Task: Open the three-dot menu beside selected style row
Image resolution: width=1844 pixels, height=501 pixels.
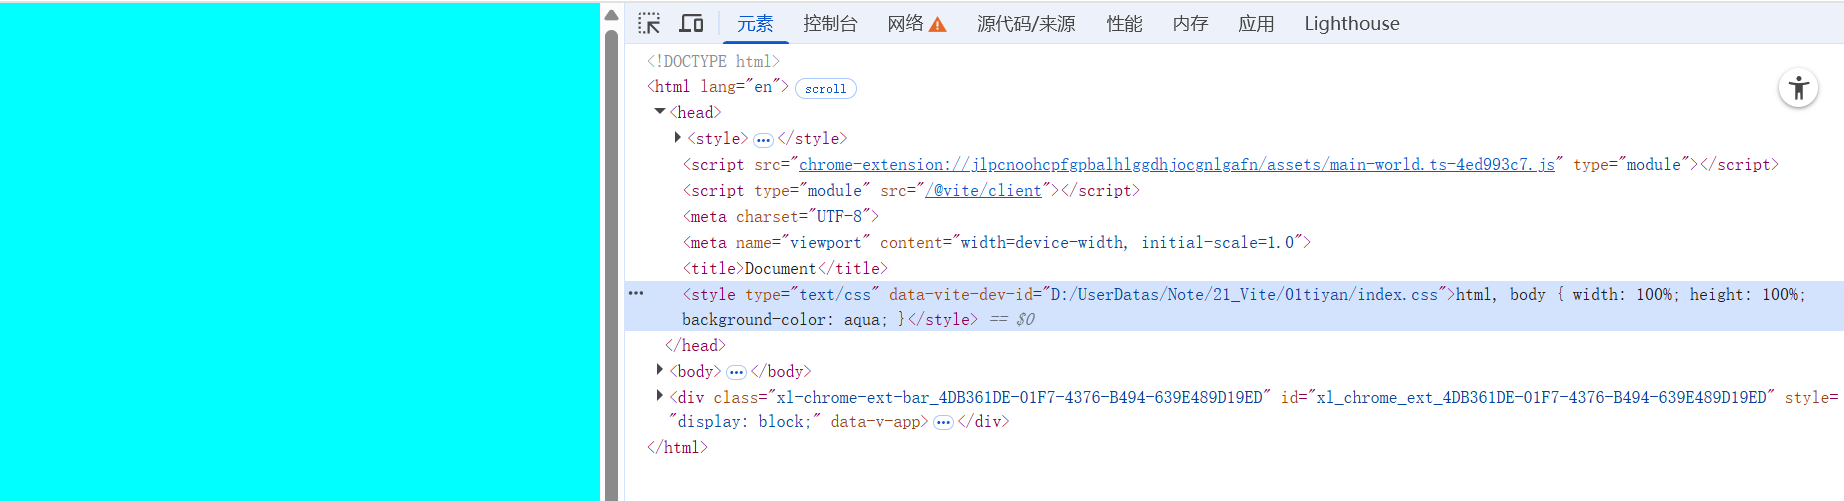Action: tap(636, 293)
